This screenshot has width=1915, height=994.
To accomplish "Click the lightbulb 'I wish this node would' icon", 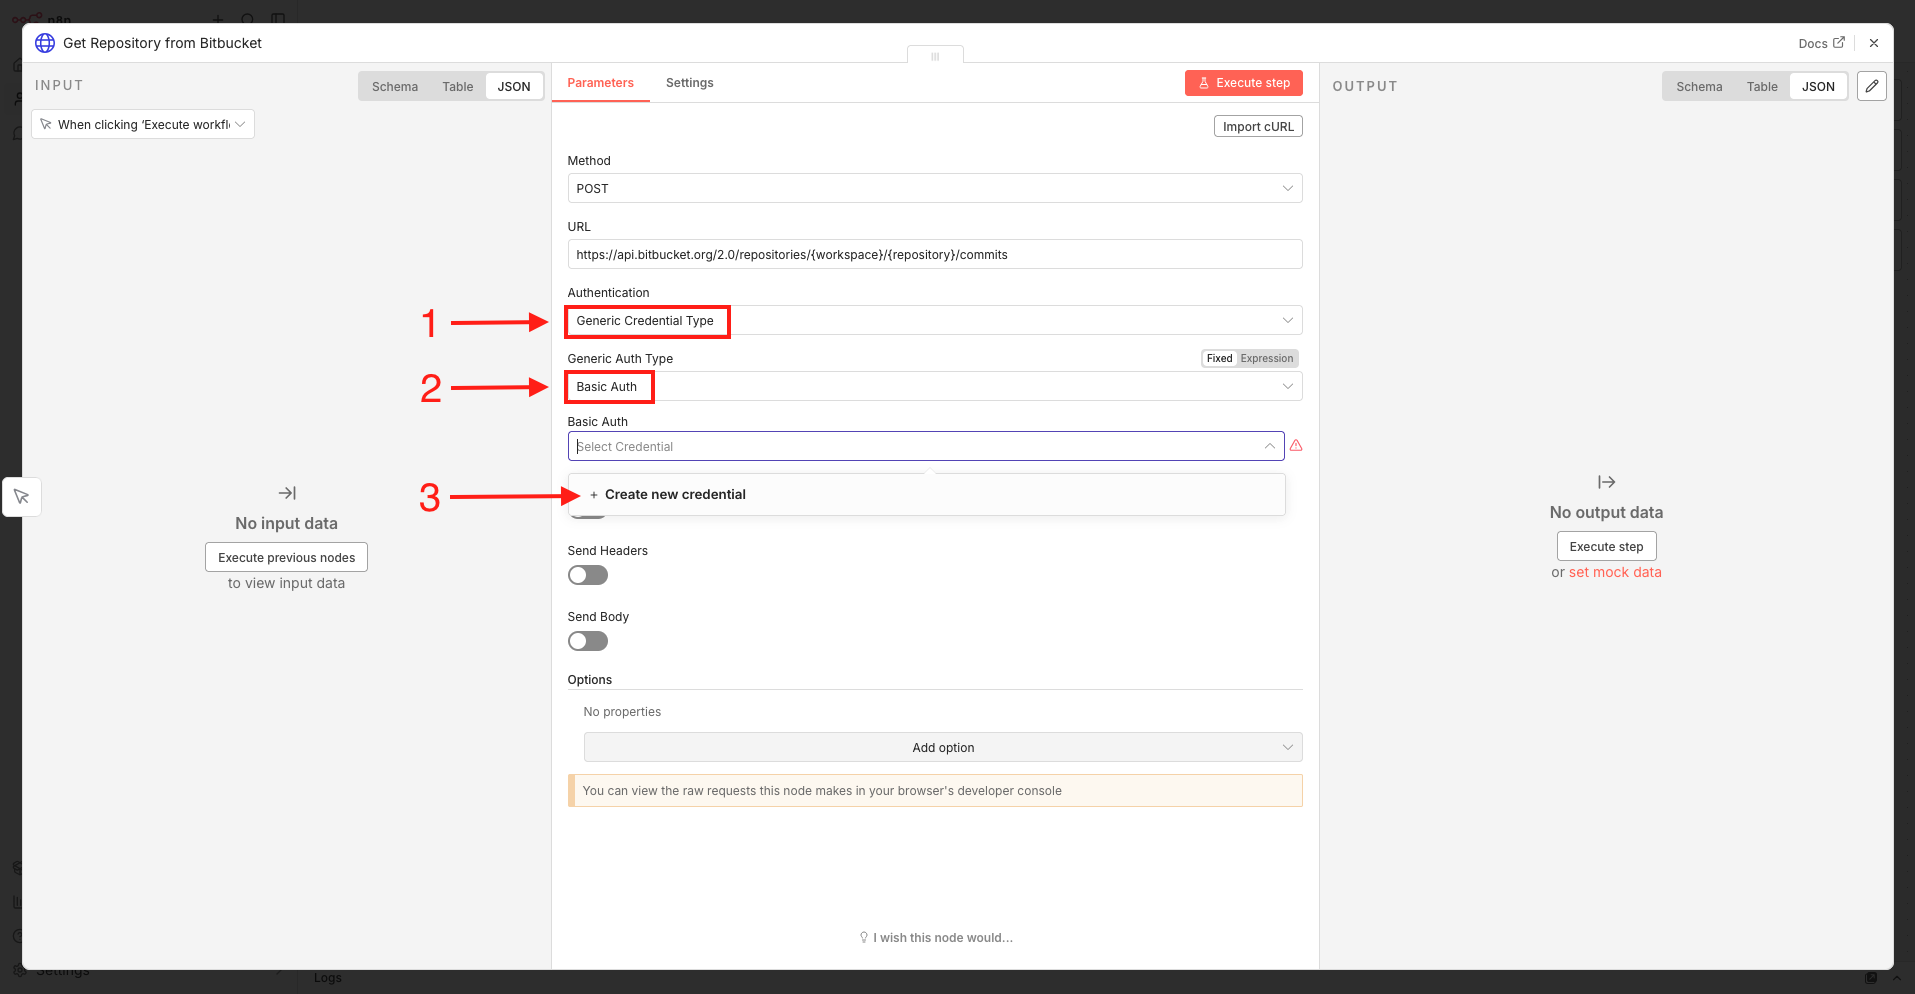I will [x=864, y=938].
